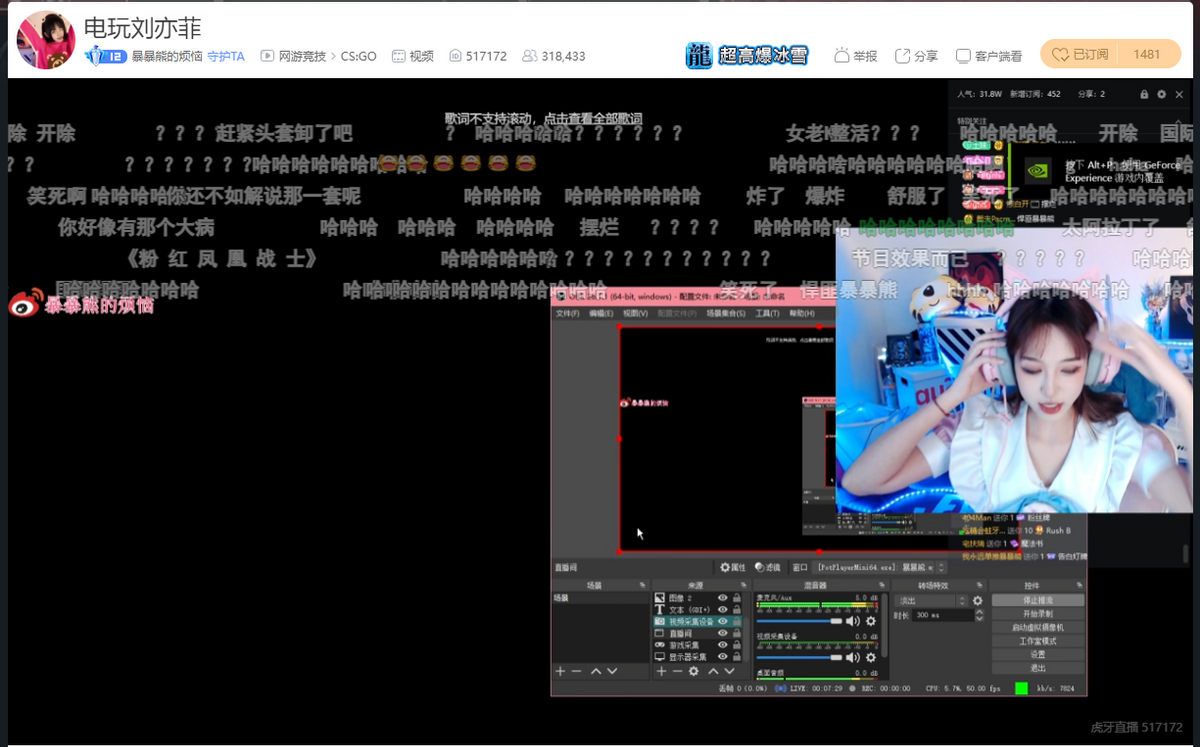
Task: Click the add source plus icon
Action: pyautogui.click(x=661, y=671)
